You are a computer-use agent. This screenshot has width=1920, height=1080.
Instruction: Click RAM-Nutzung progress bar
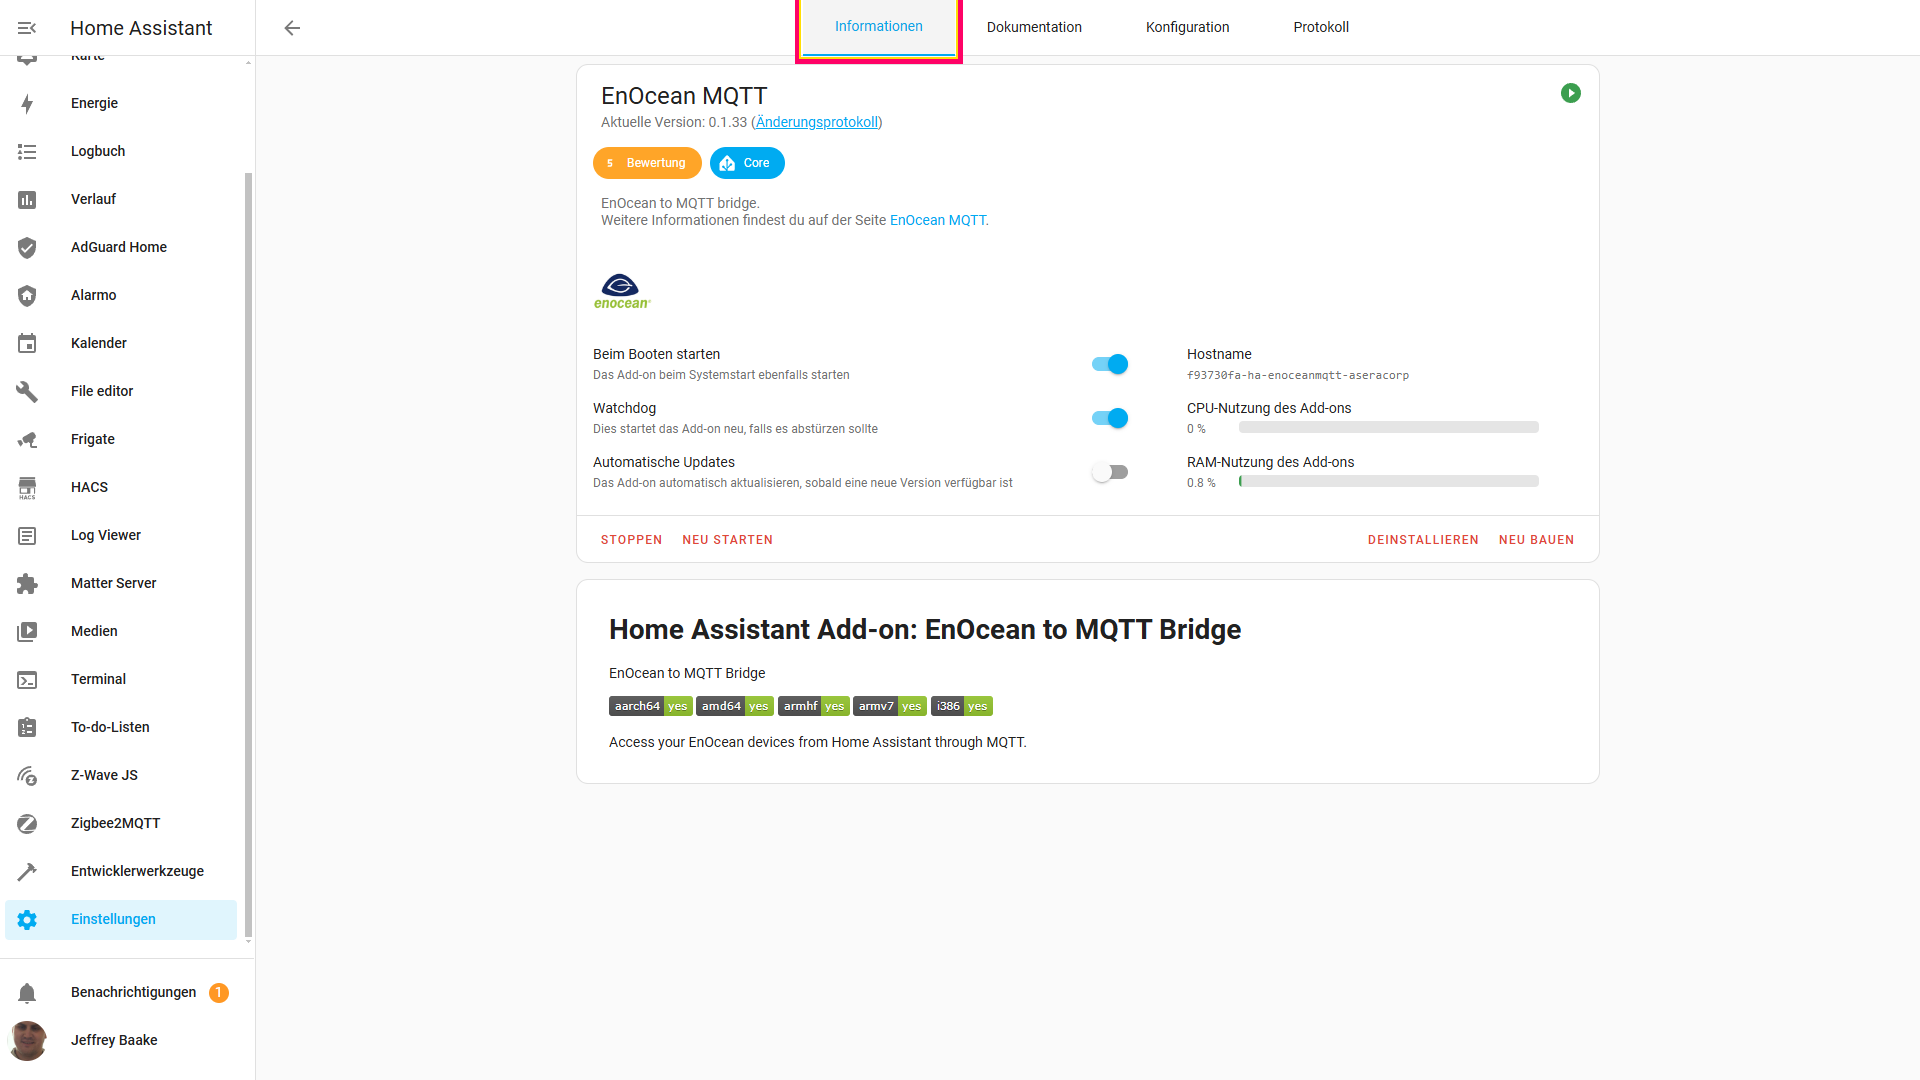coord(1388,481)
